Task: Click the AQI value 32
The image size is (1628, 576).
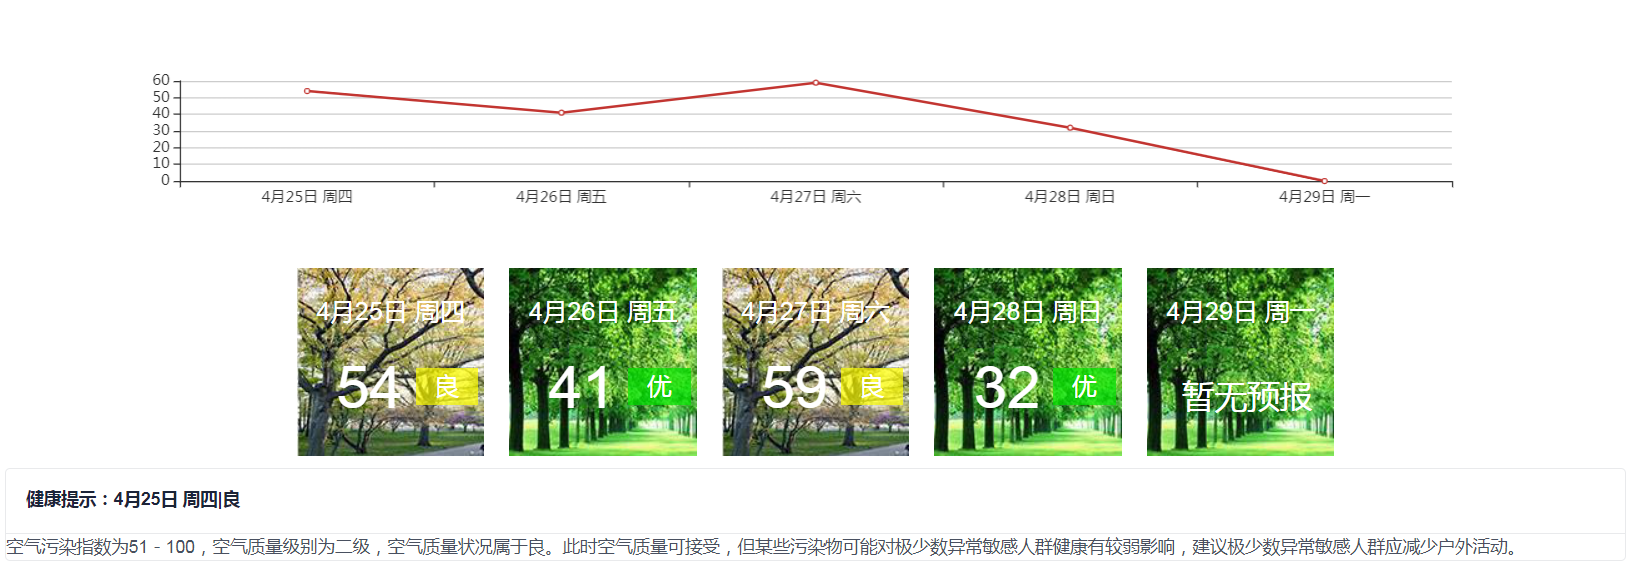Action: pos(1007,388)
